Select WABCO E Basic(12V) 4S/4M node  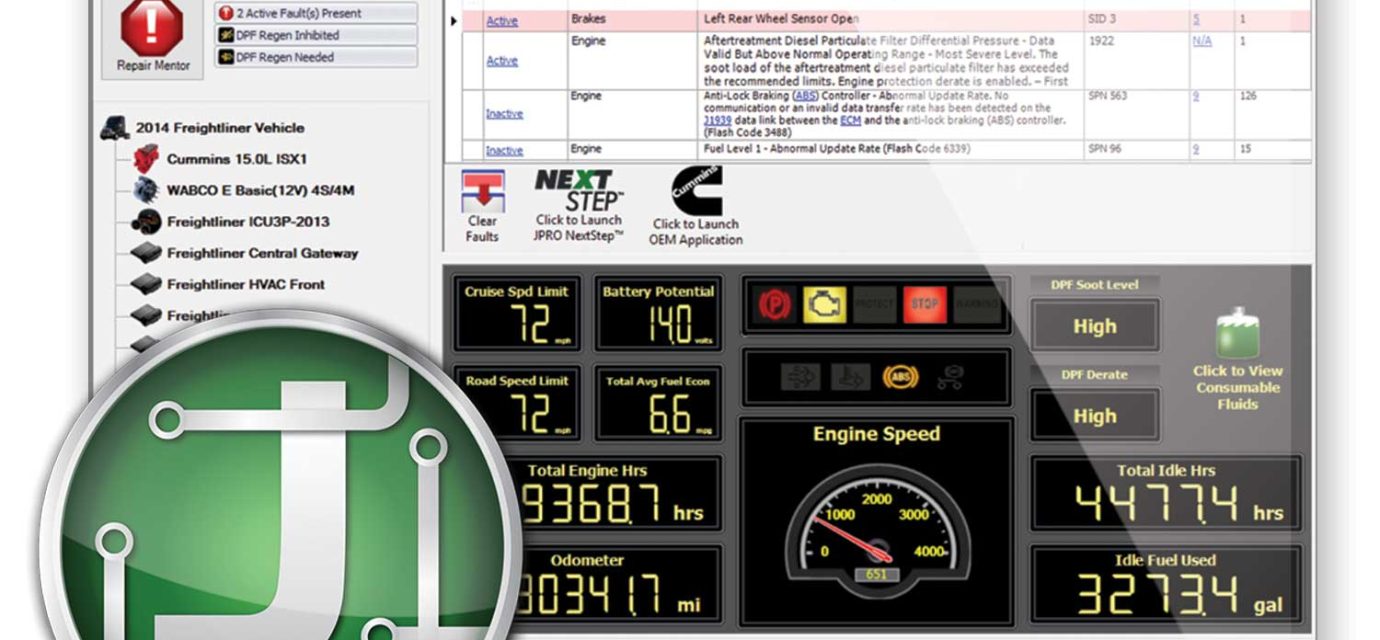[x=261, y=190]
